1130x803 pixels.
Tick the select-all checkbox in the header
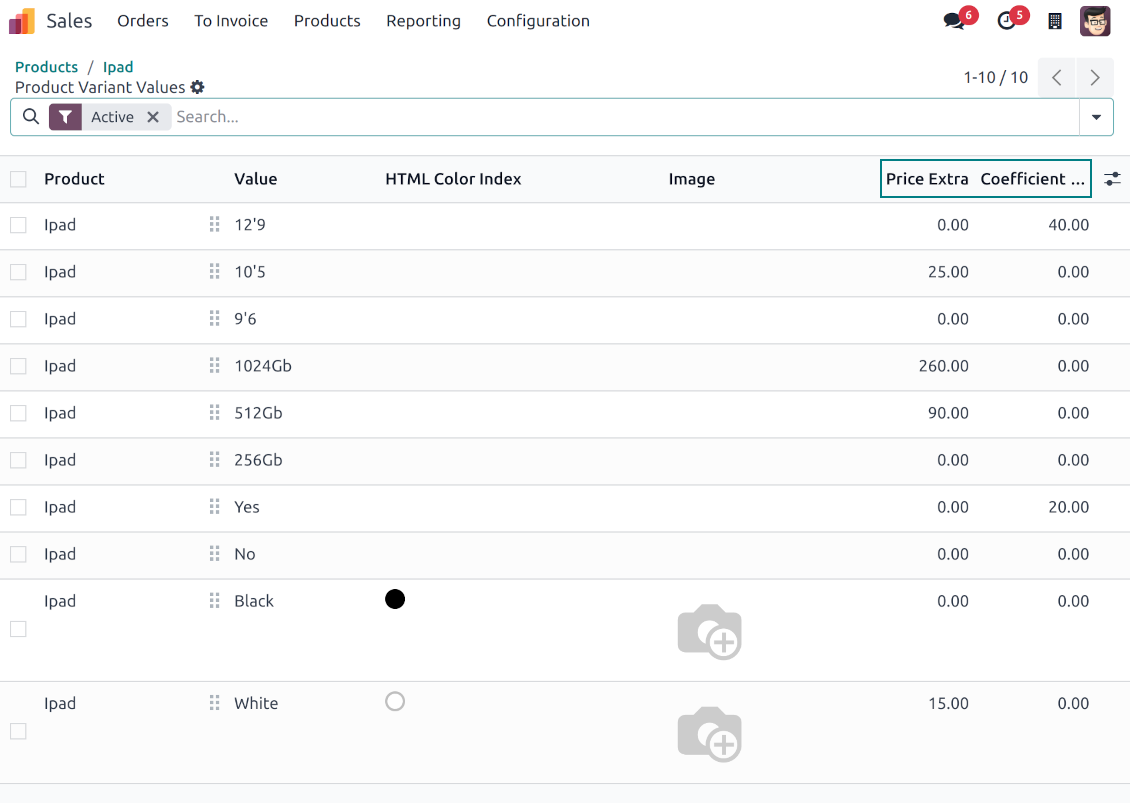pos(18,179)
